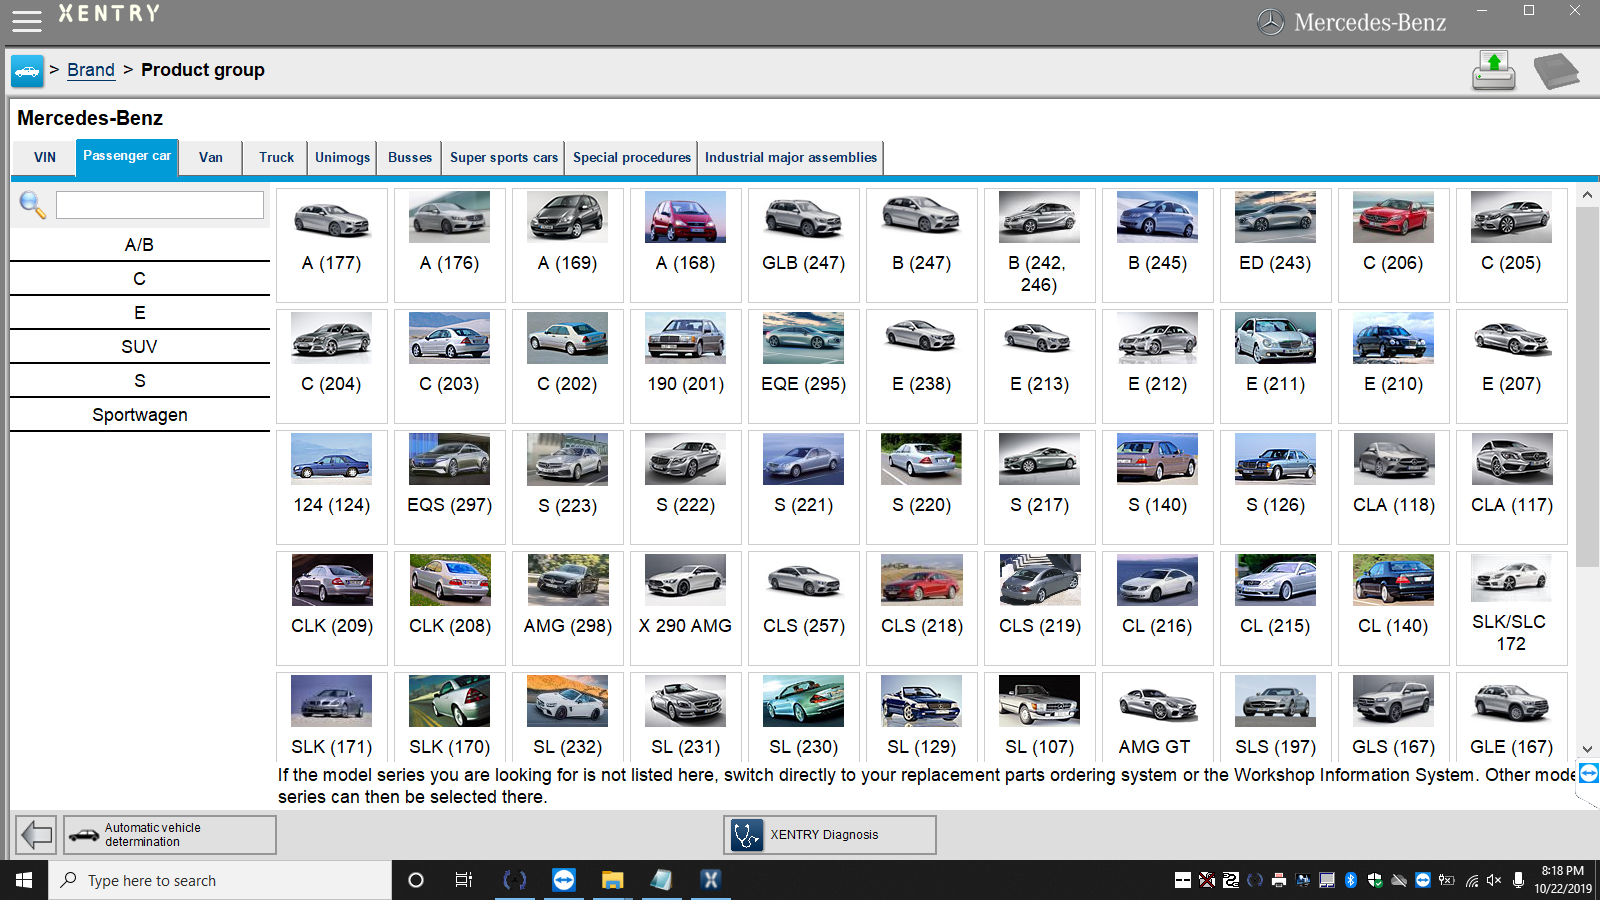Filter by the C category

[140, 279]
